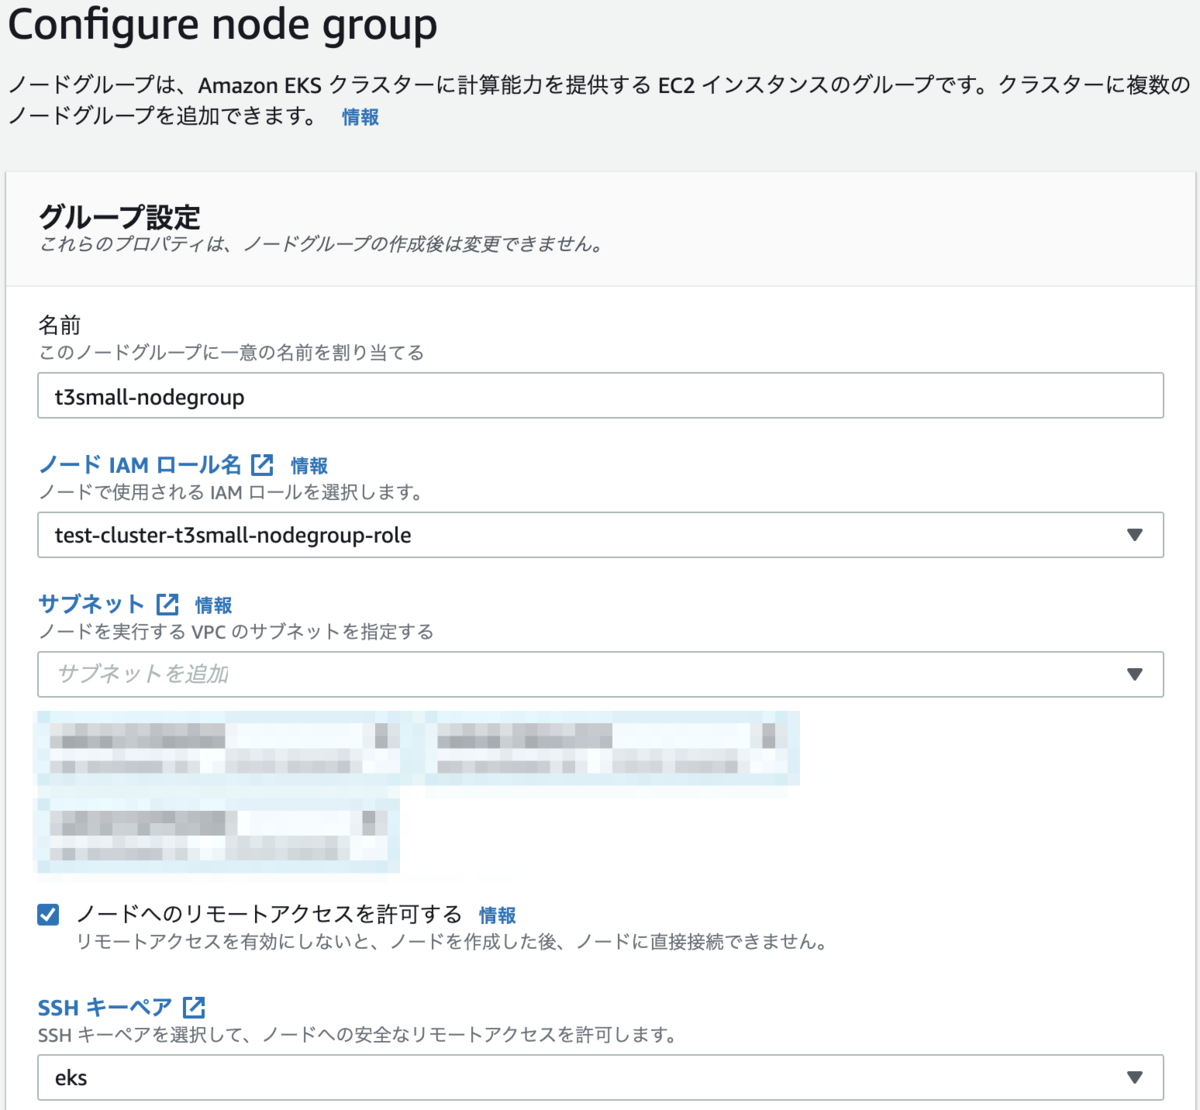1200x1110 pixels.
Task: Click the subnet dropdown arrow
Action: pyautogui.click(x=1134, y=674)
